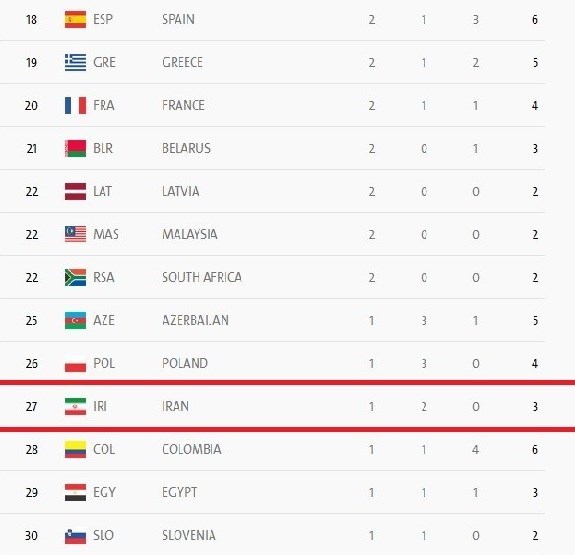Image resolution: width=575 pixels, height=555 pixels.
Task: Select the COLOMBIA country name
Action: click(x=191, y=449)
